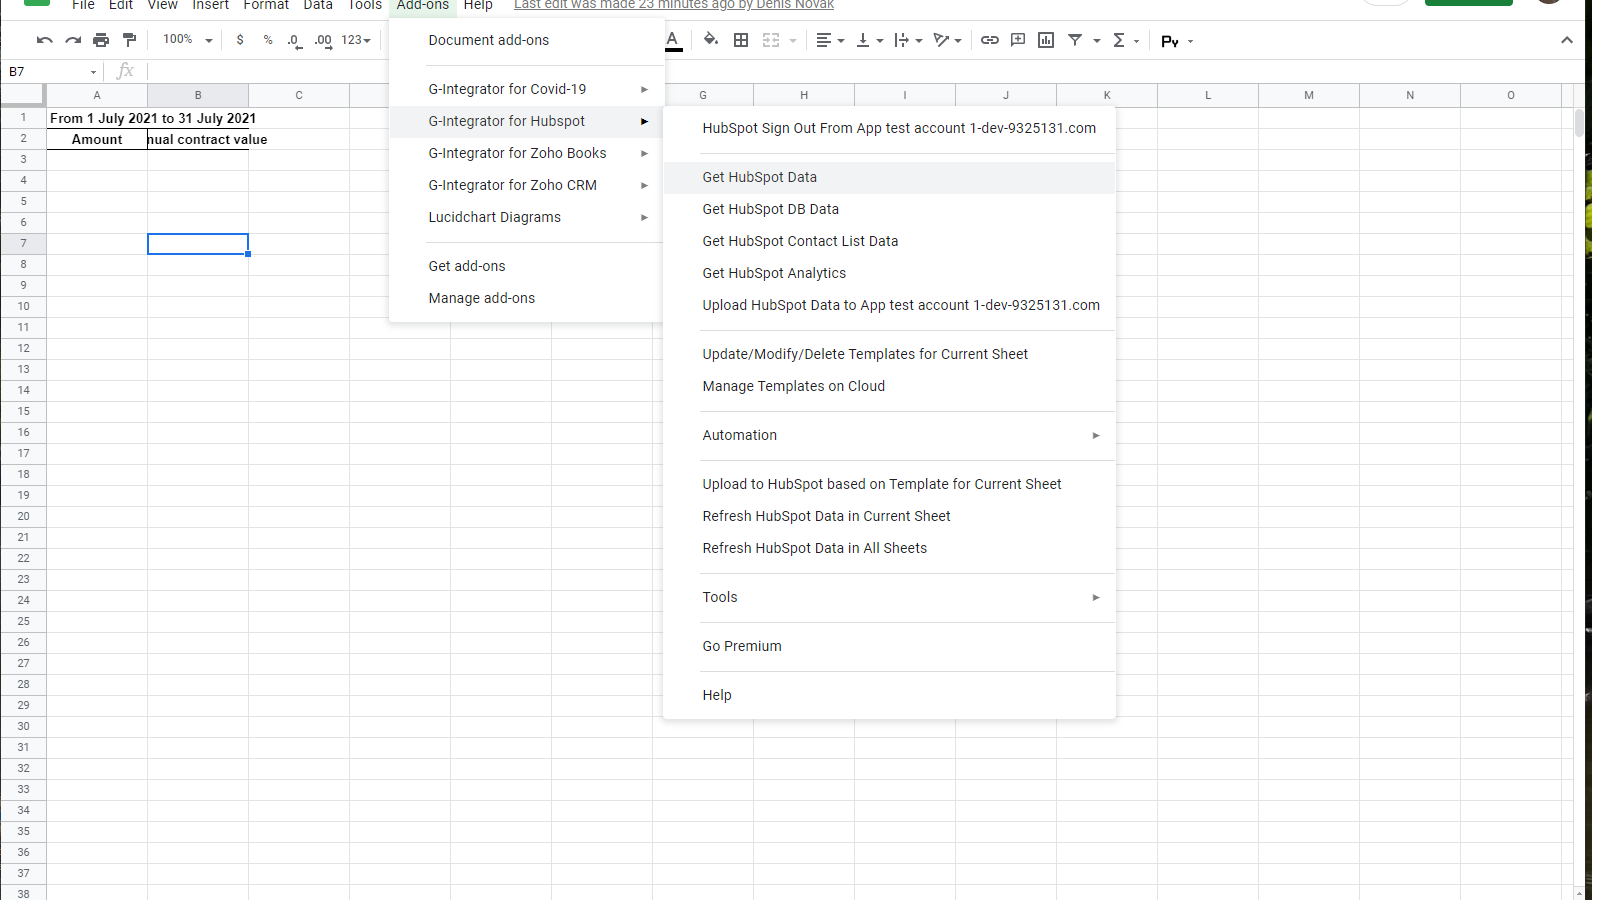
Task: Open the Help menu in menu bar
Action: pyautogui.click(x=478, y=5)
